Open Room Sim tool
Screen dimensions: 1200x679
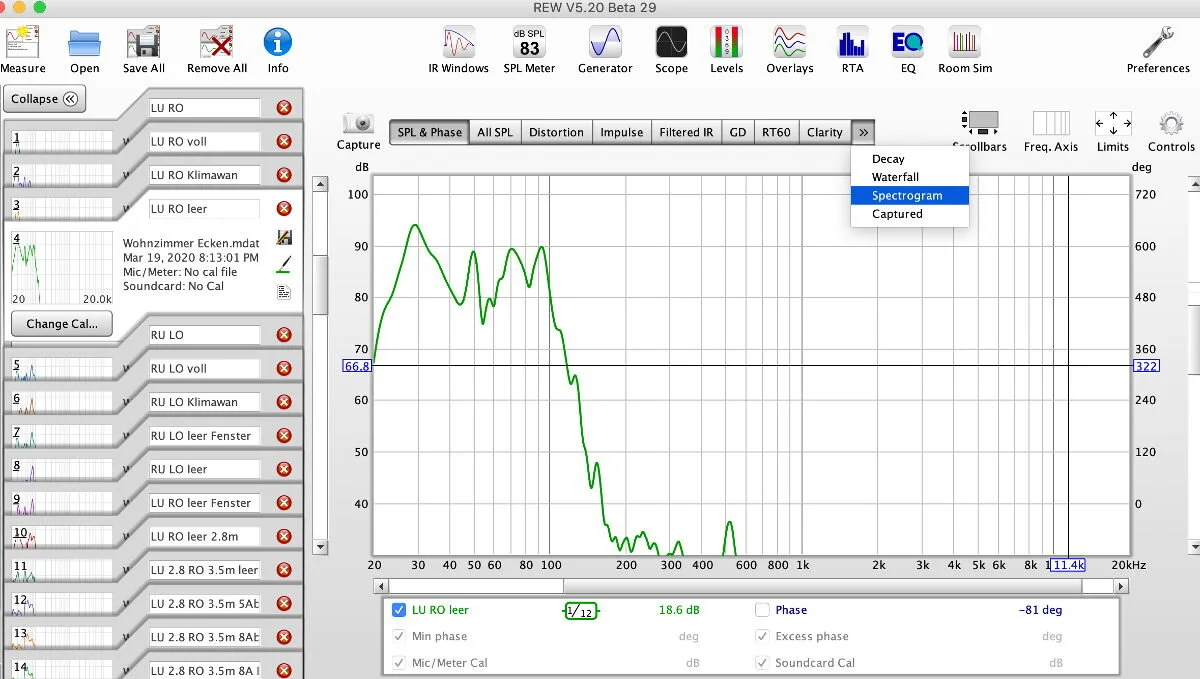point(965,50)
